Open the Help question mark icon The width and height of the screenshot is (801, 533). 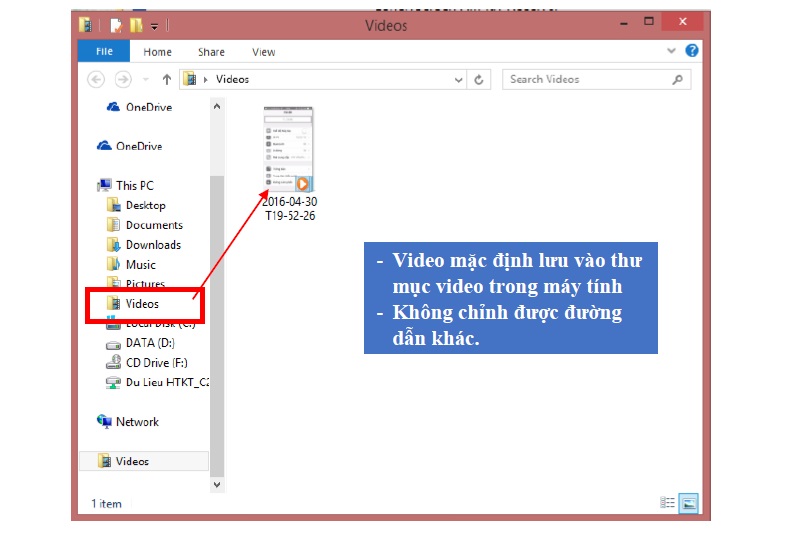692,51
